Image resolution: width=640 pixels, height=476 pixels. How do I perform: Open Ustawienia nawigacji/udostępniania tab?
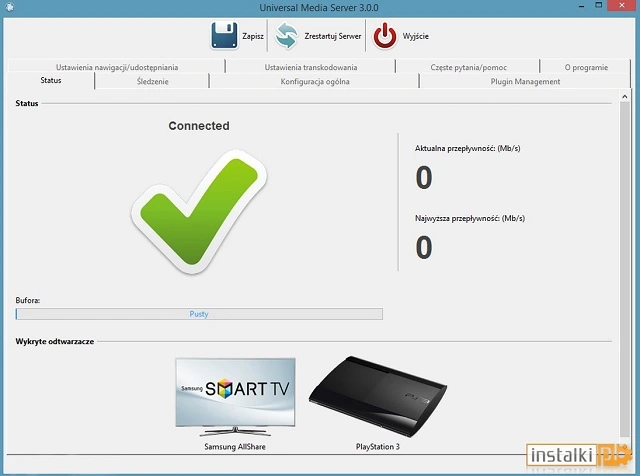pyautogui.click(x=117, y=67)
